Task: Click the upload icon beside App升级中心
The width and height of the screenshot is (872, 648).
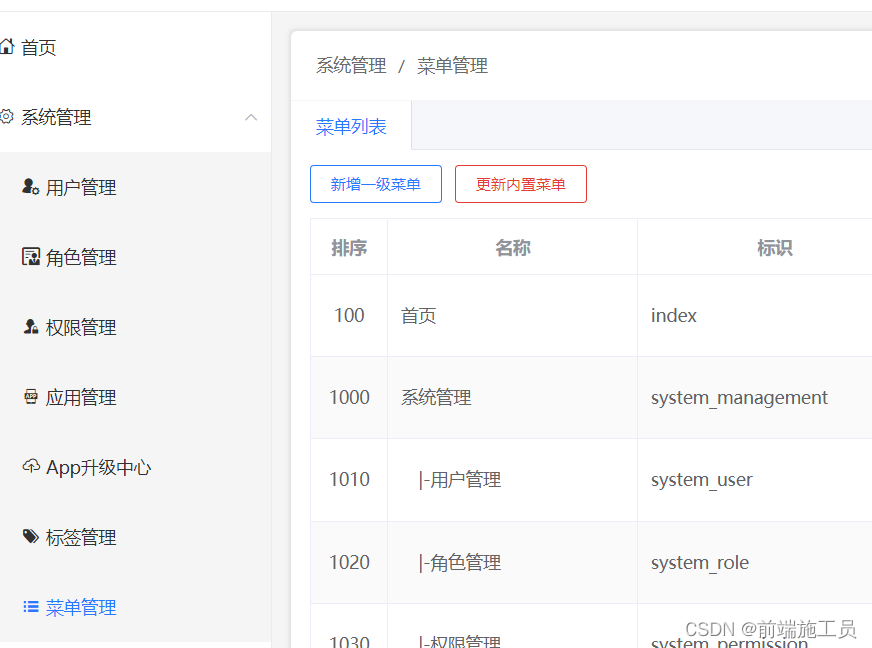Action: coord(30,467)
